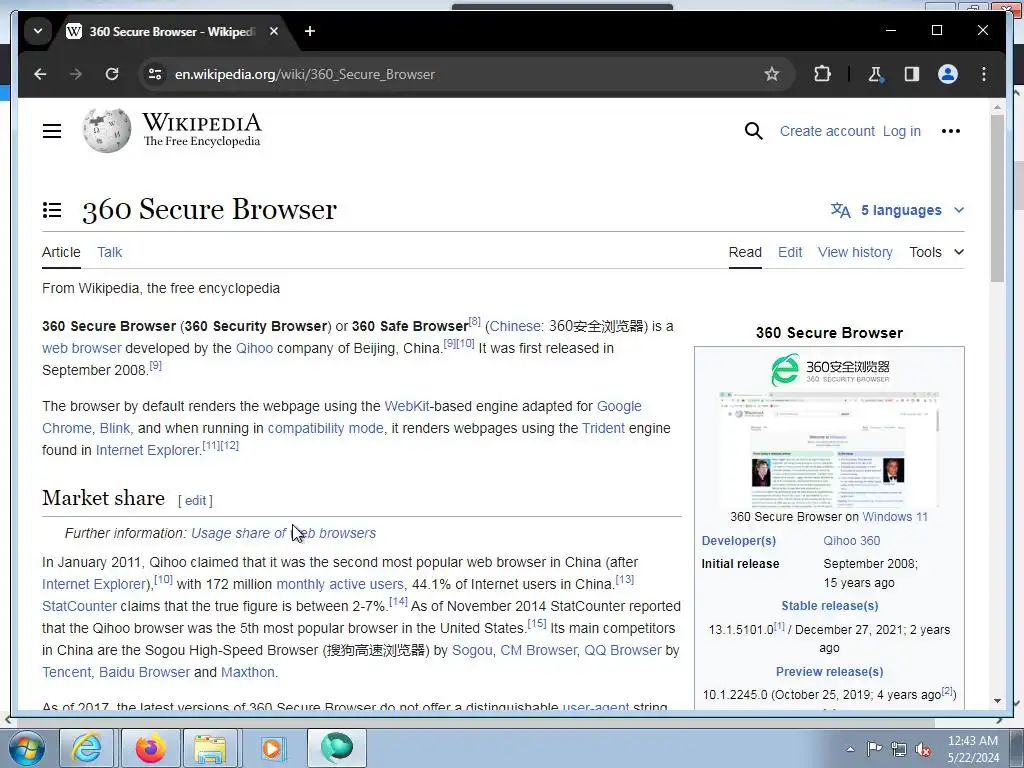
Task: Open monthly active users link
Action: 340,584
